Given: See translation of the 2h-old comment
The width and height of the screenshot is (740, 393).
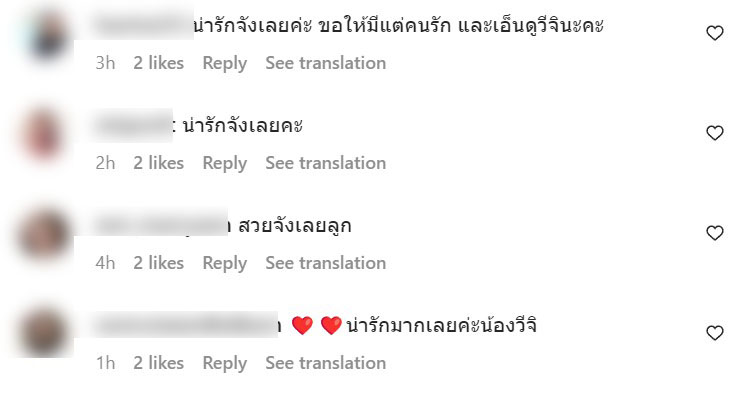Looking at the screenshot, I should [326, 163].
